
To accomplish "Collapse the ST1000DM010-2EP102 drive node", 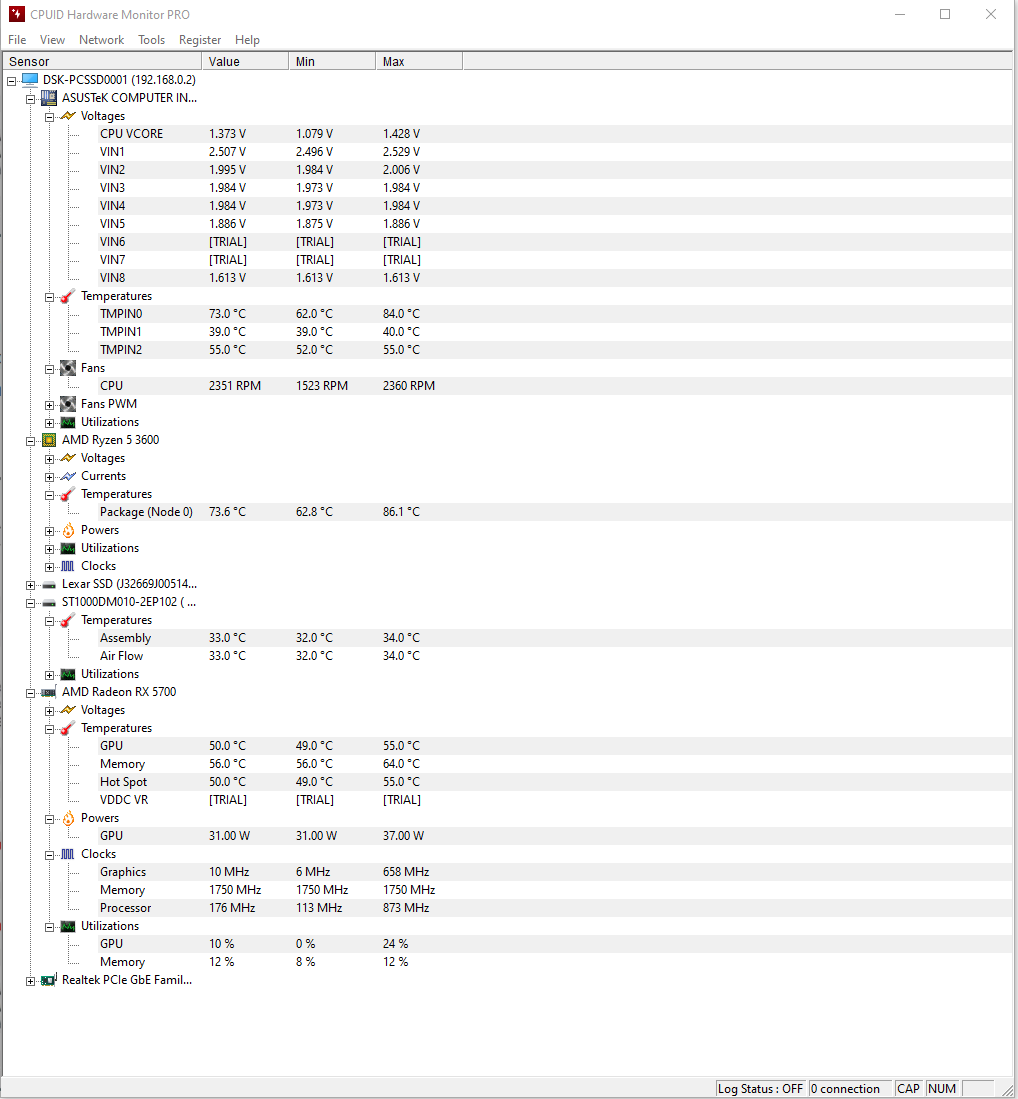I will pyautogui.click(x=30, y=603).
